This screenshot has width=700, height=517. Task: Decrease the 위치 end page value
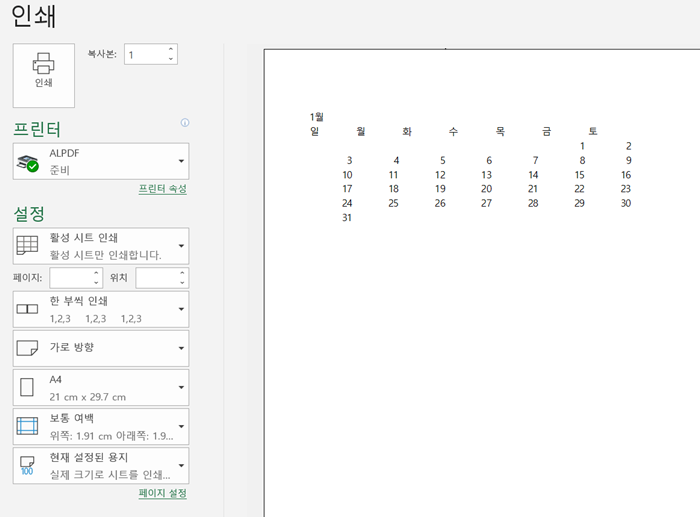click(x=182, y=283)
